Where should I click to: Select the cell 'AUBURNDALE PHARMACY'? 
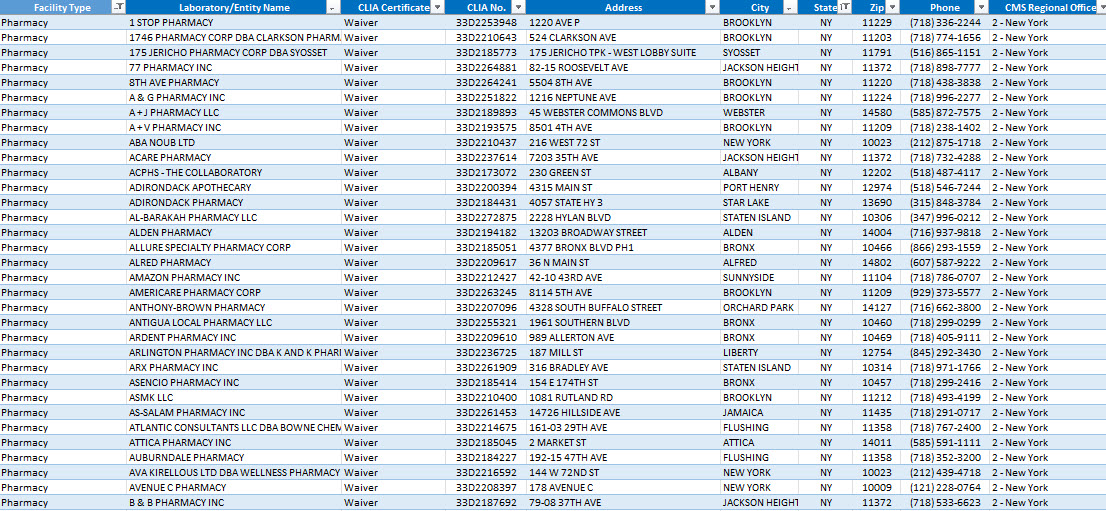234,457
